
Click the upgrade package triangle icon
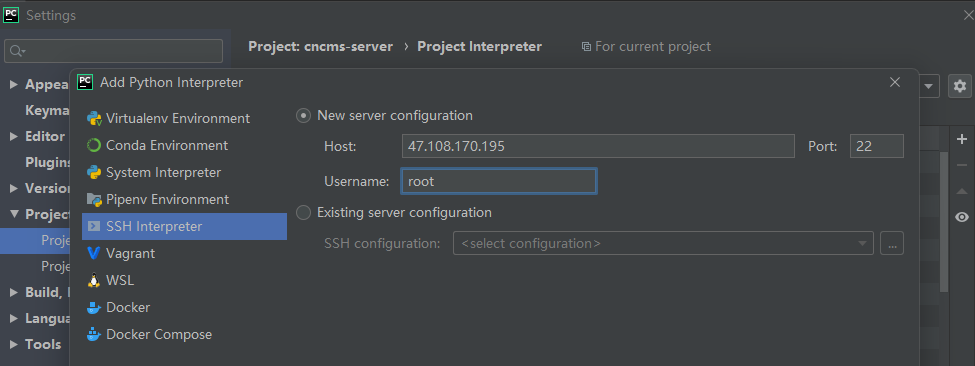click(962, 191)
